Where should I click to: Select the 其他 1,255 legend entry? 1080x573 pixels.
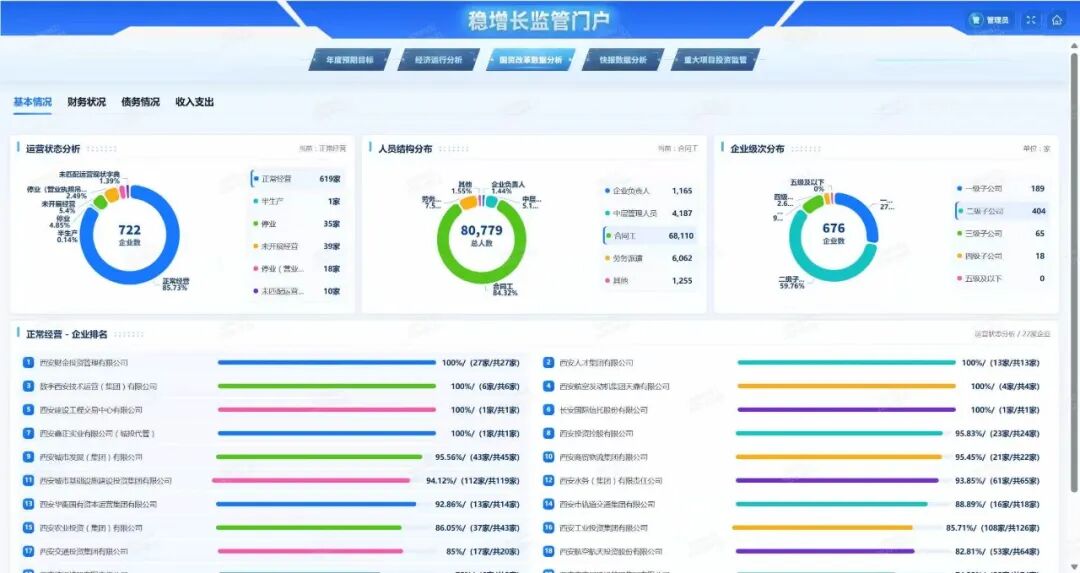pos(649,280)
